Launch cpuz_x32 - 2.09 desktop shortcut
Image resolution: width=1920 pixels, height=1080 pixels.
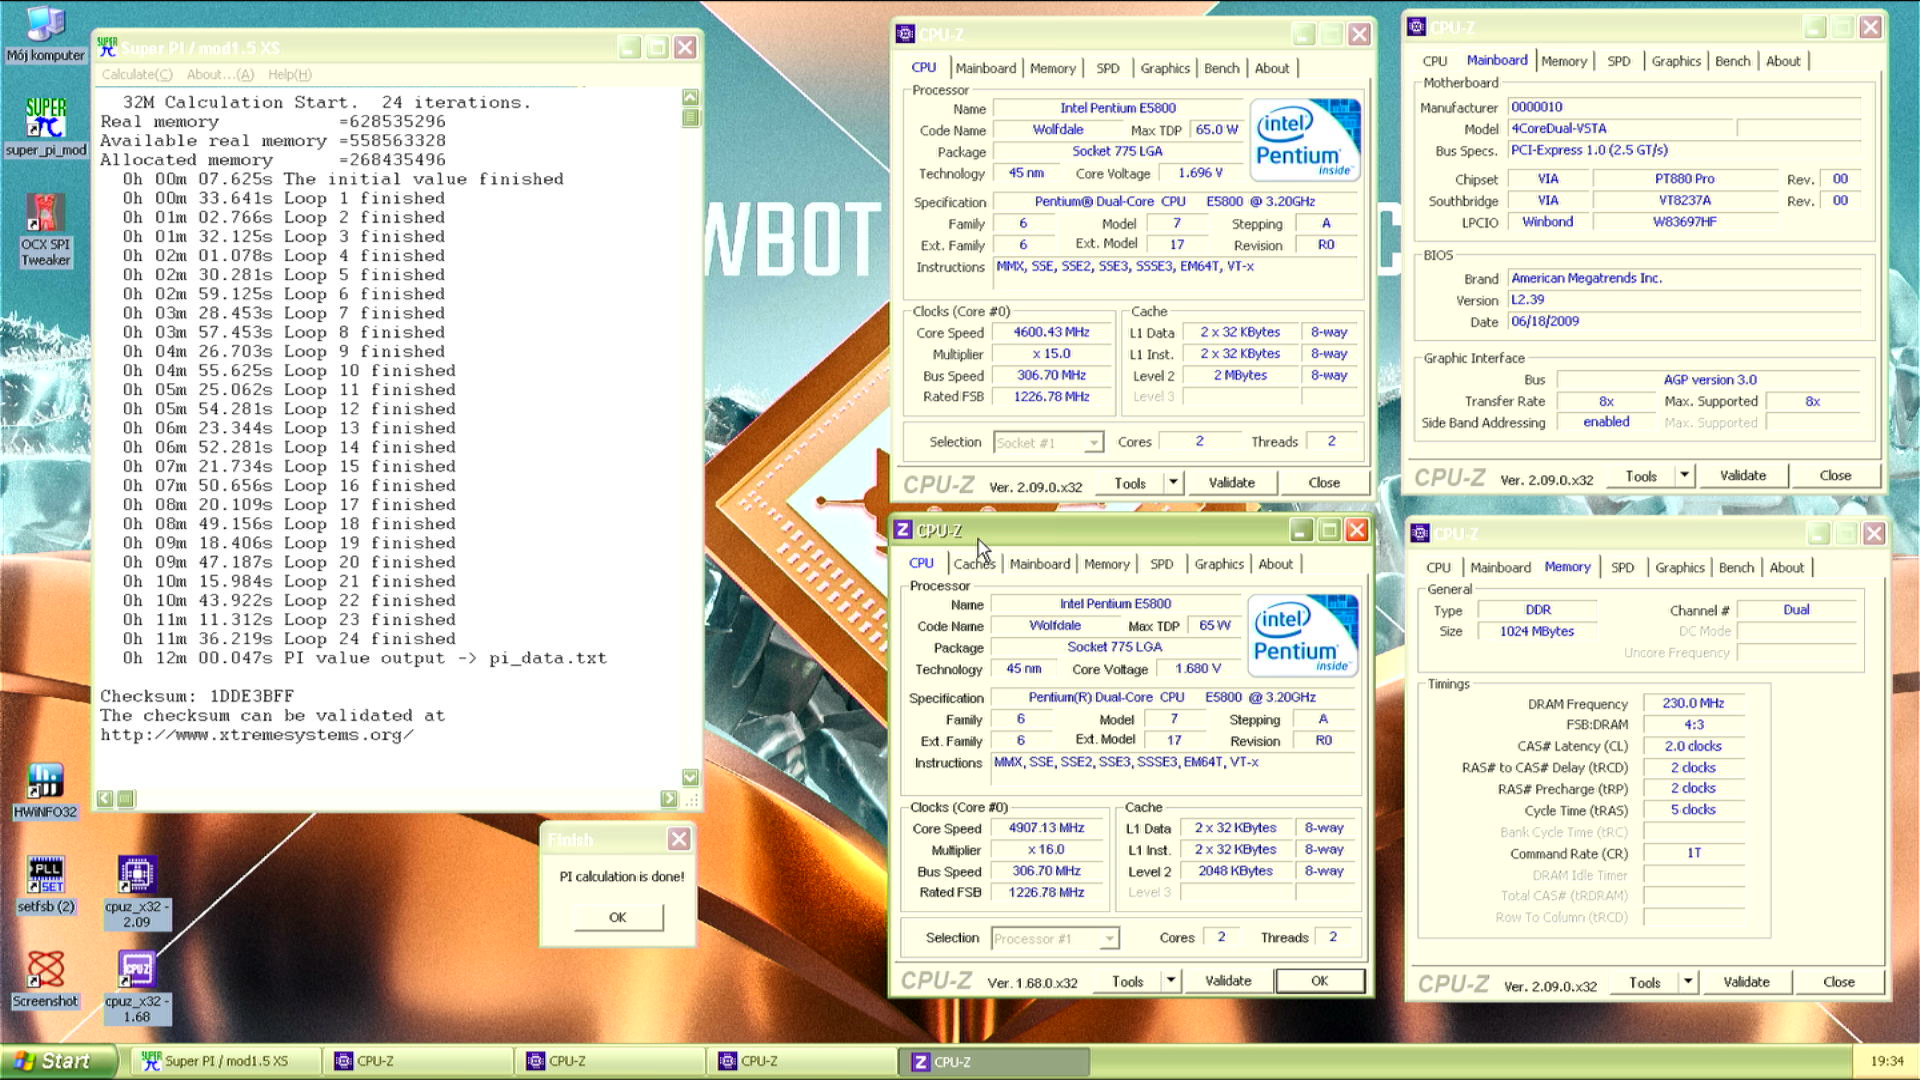tap(137, 891)
